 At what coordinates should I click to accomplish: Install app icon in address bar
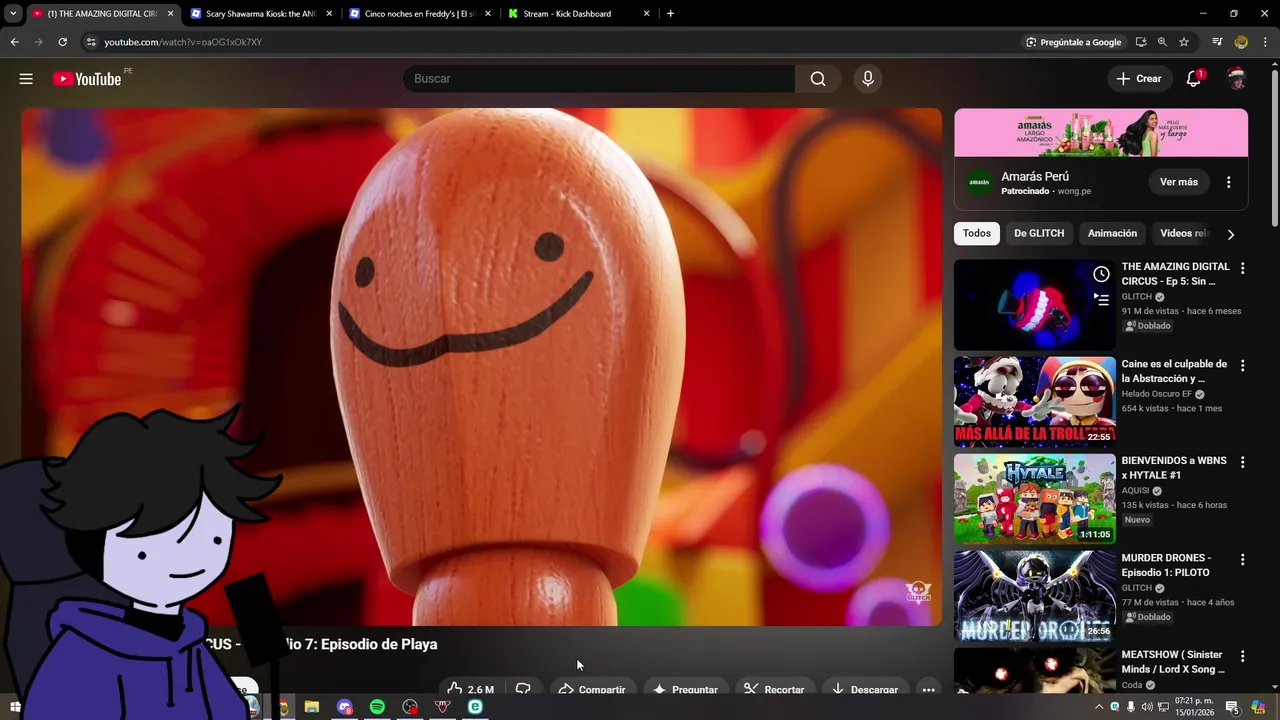(1141, 42)
